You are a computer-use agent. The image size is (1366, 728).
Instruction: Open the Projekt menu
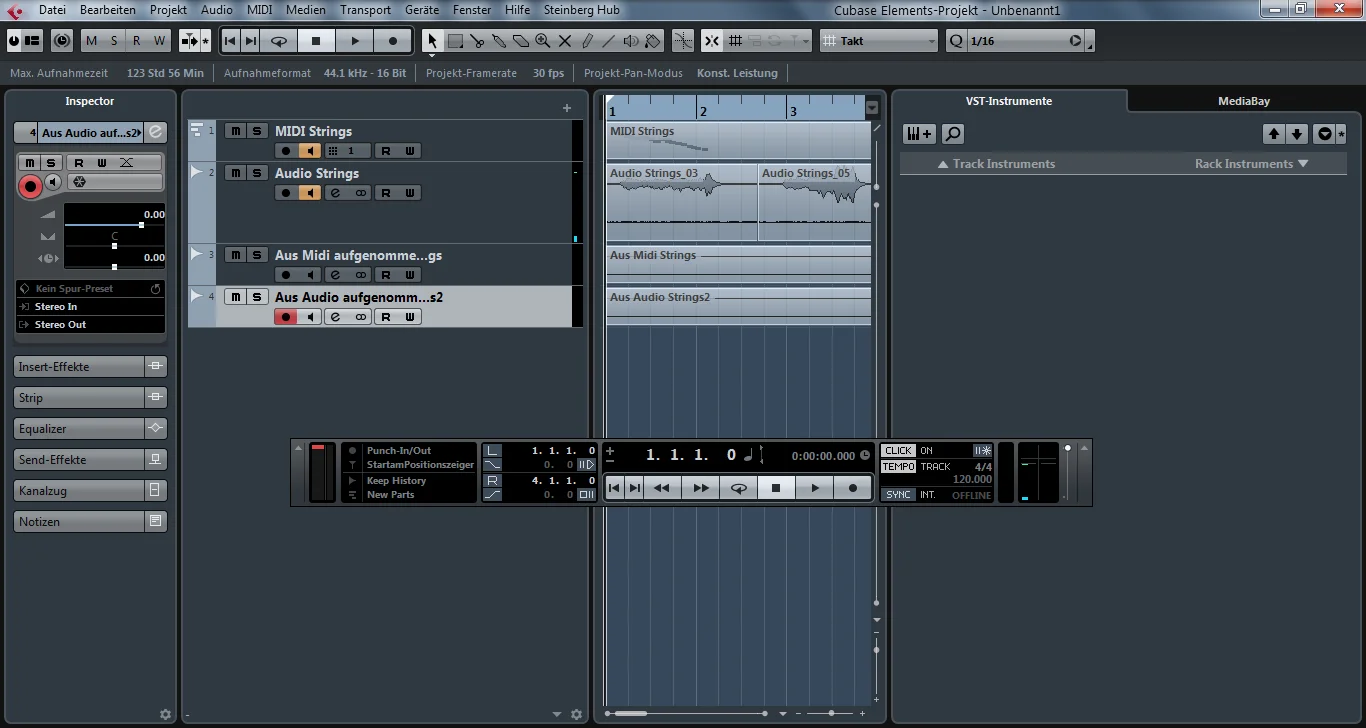coord(168,10)
